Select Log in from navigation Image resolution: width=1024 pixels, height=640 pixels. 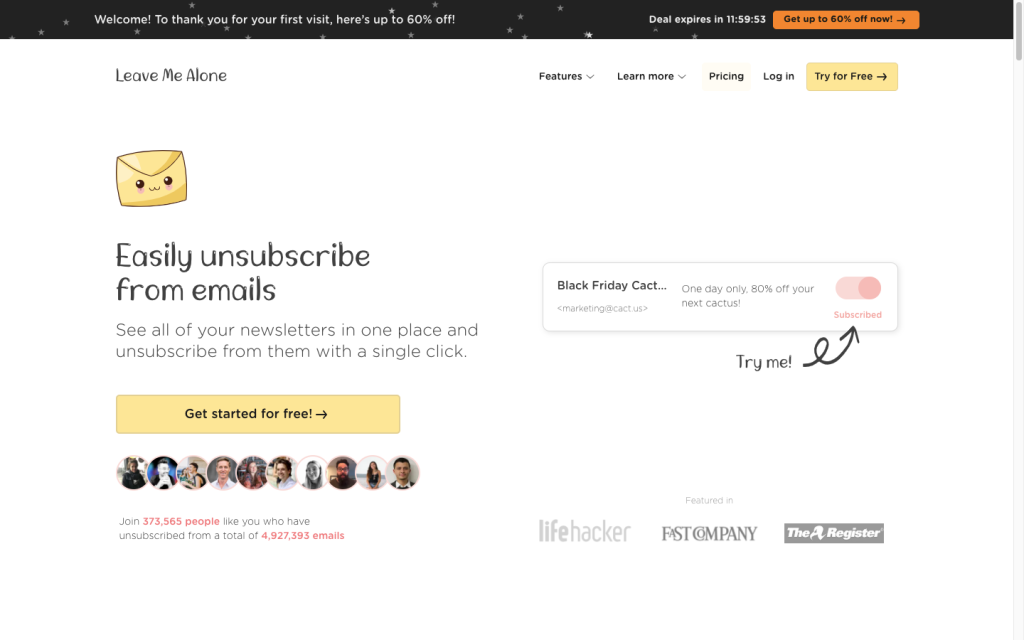(778, 77)
